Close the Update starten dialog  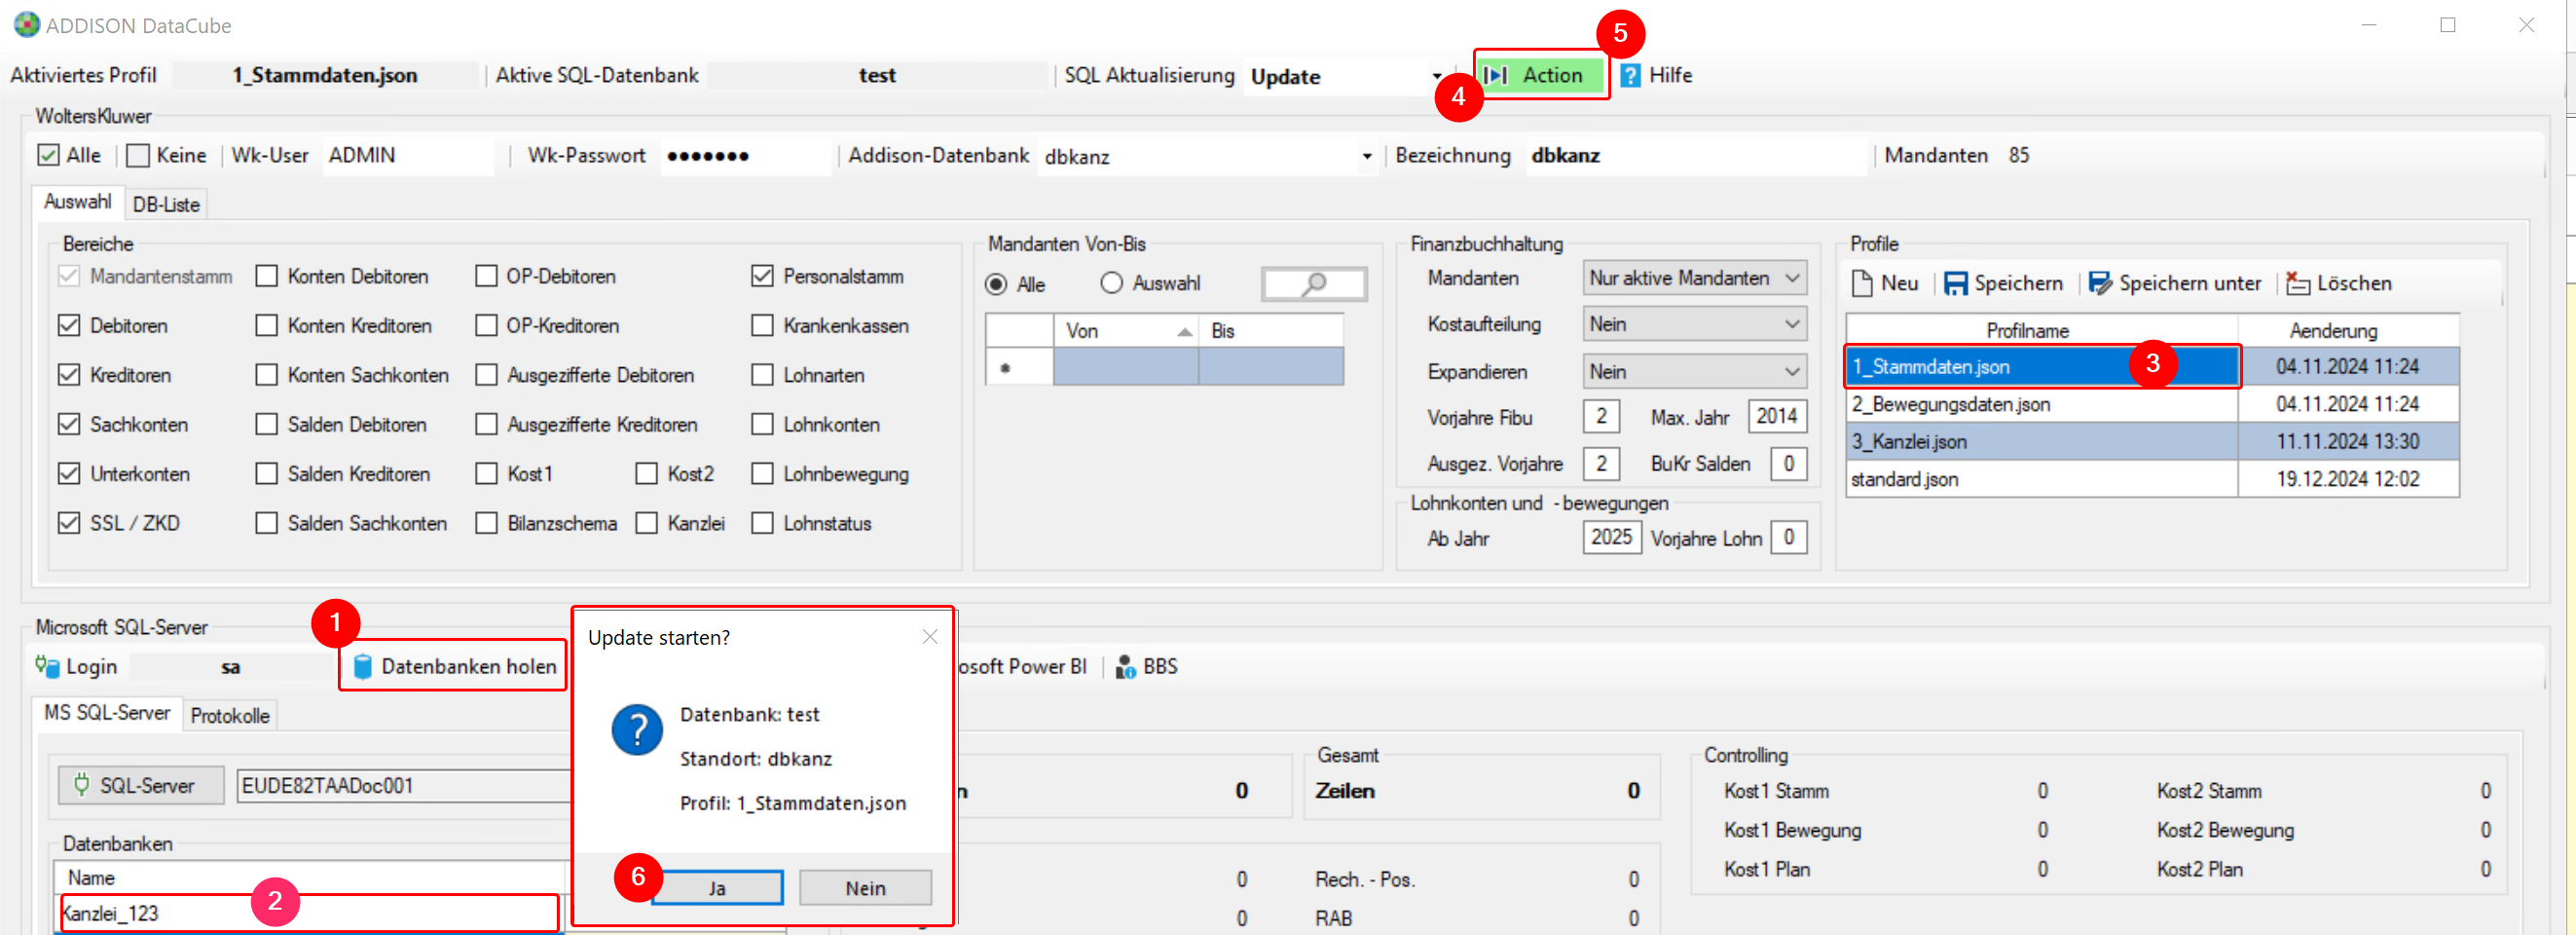tap(930, 637)
